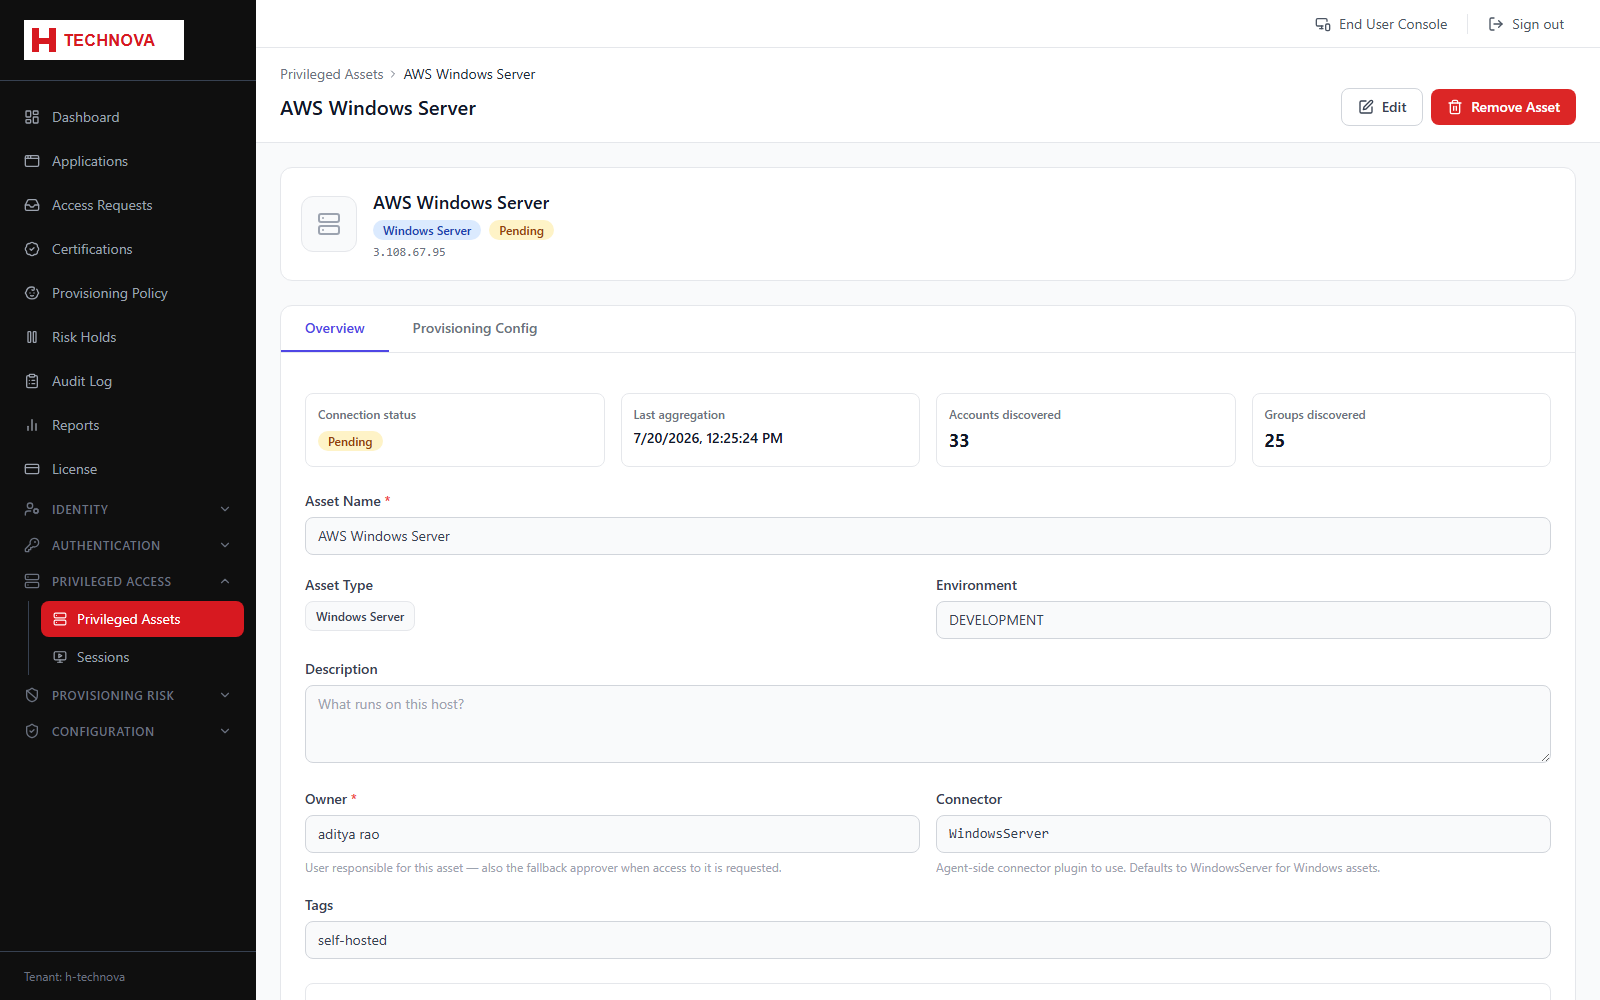
Task: Click the Authentication key icon
Action: tap(32, 545)
